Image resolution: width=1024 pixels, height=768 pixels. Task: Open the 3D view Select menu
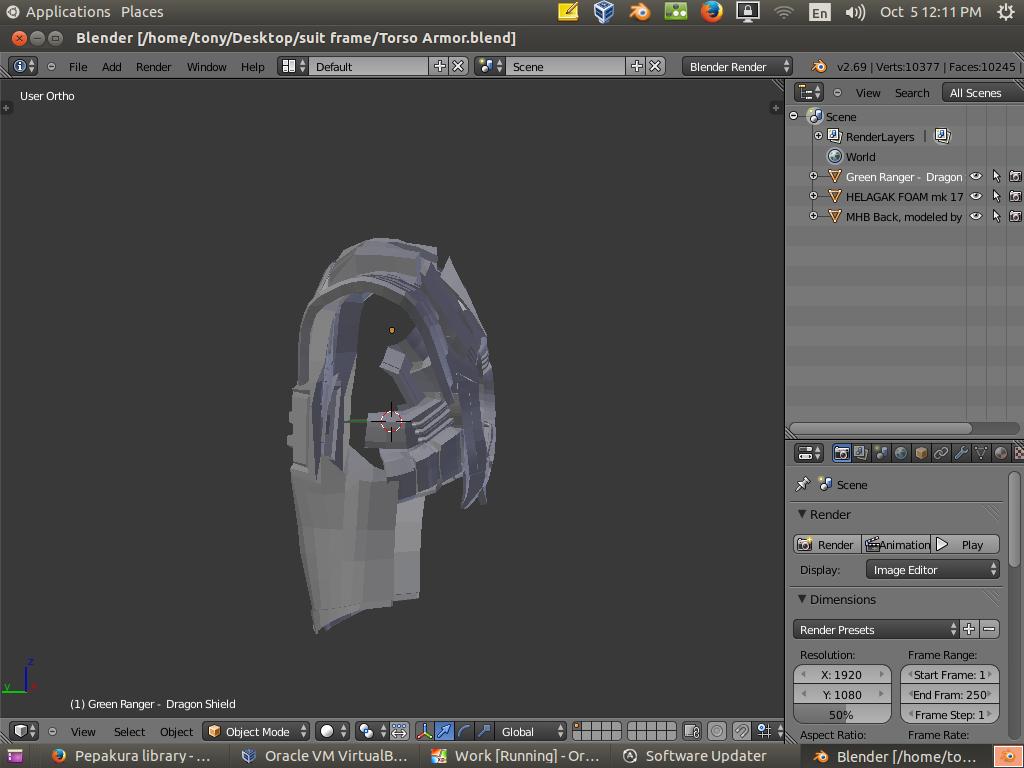click(x=129, y=732)
